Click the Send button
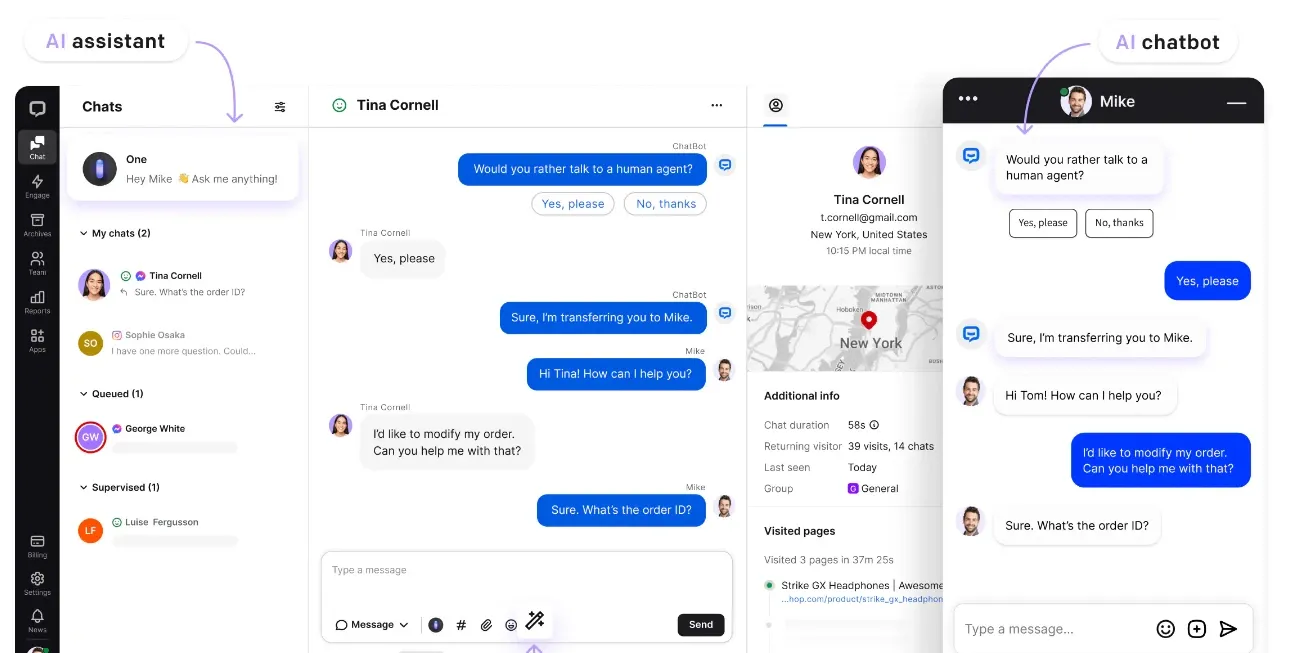Viewport: 1301px width, 653px height. pyautogui.click(x=701, y=625)
